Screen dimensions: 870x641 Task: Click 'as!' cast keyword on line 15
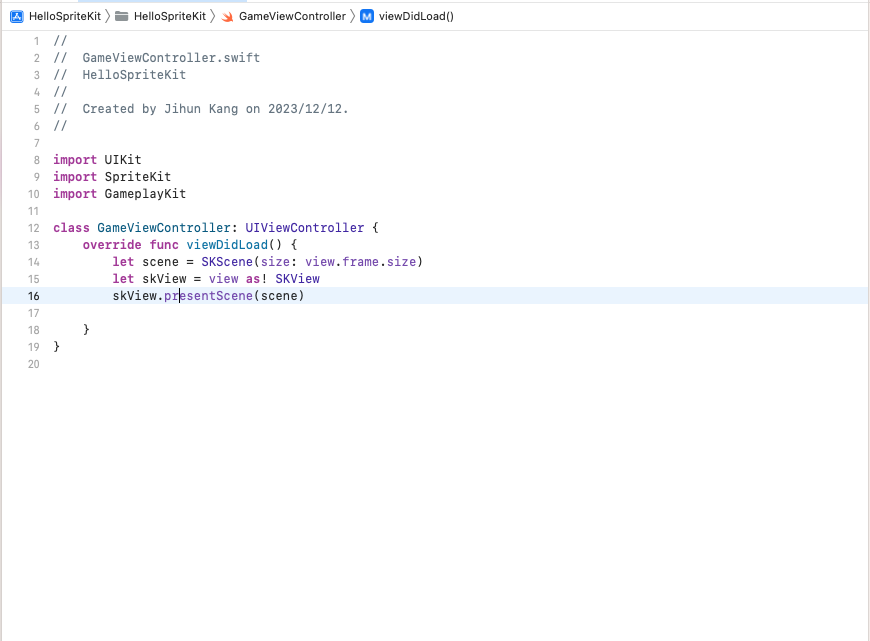coord(256,279)
